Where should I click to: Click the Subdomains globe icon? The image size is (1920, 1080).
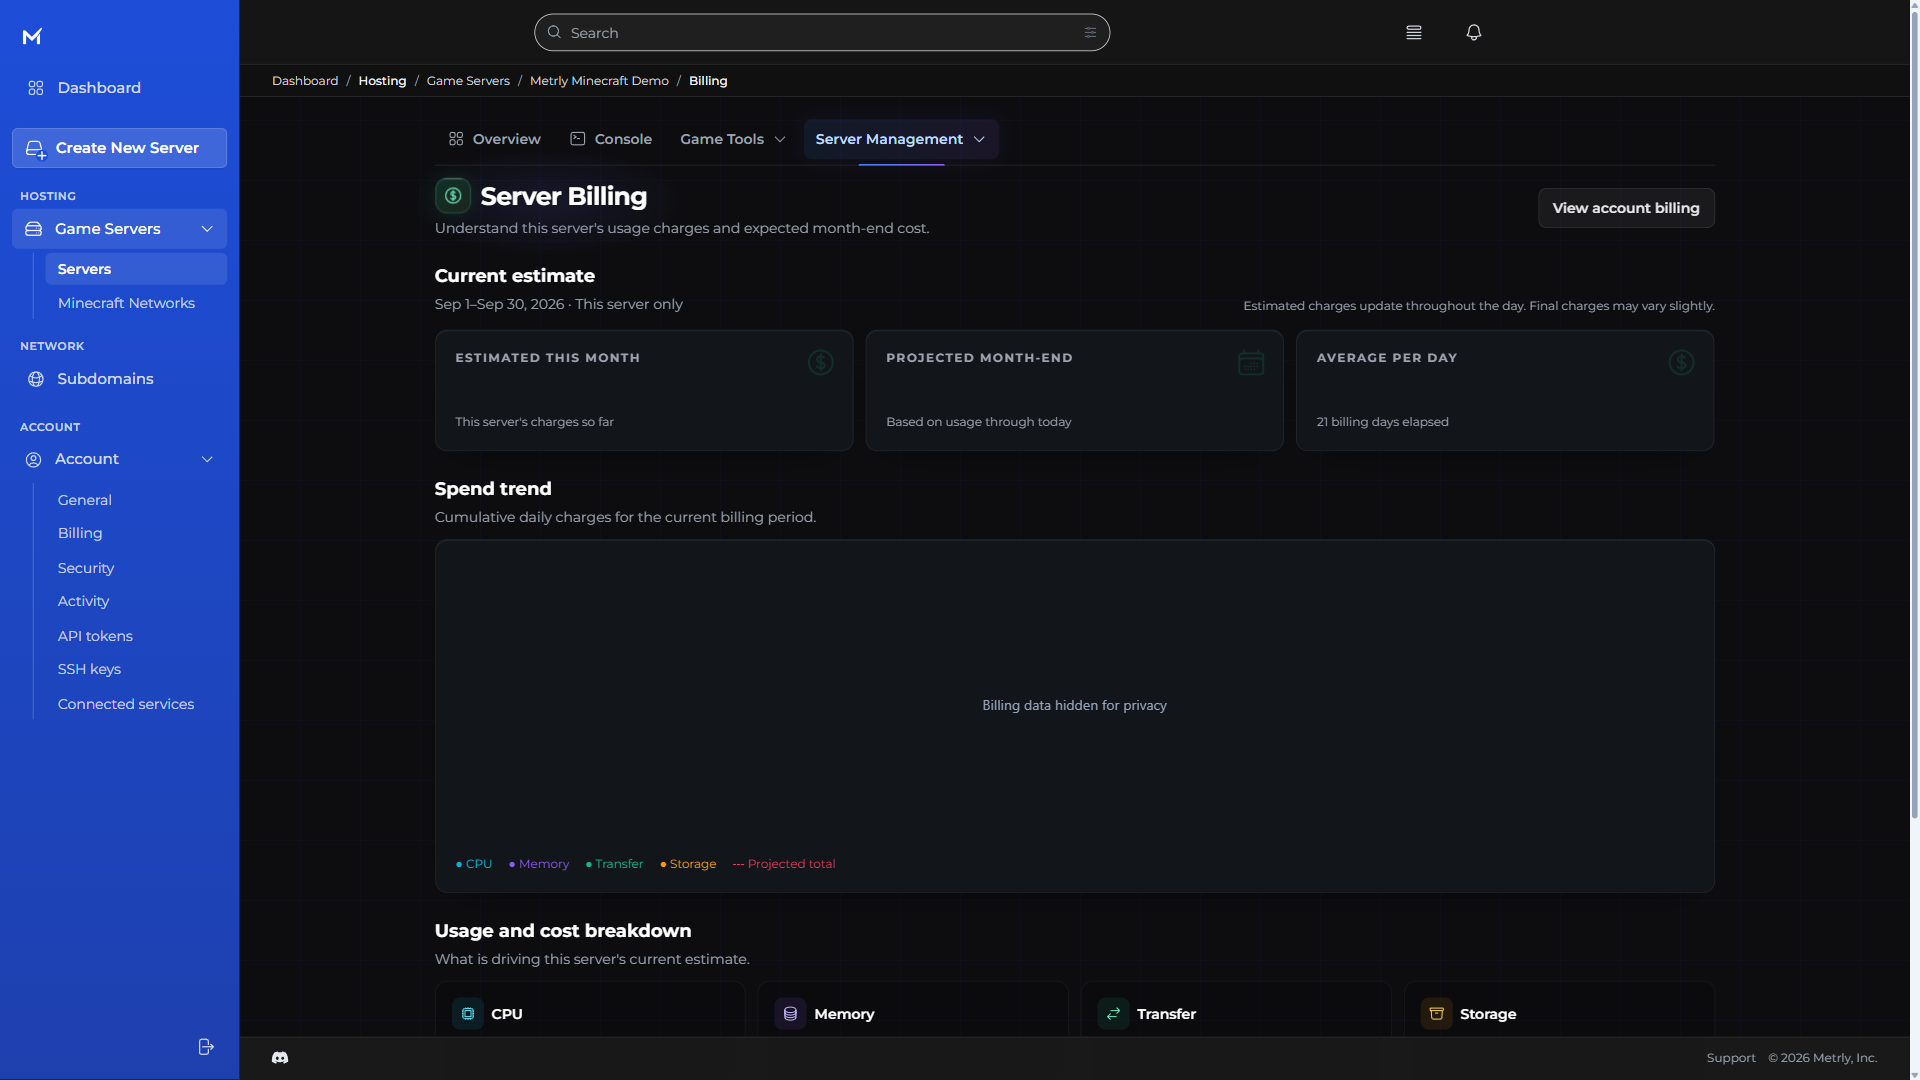click(x=36, y=379)
